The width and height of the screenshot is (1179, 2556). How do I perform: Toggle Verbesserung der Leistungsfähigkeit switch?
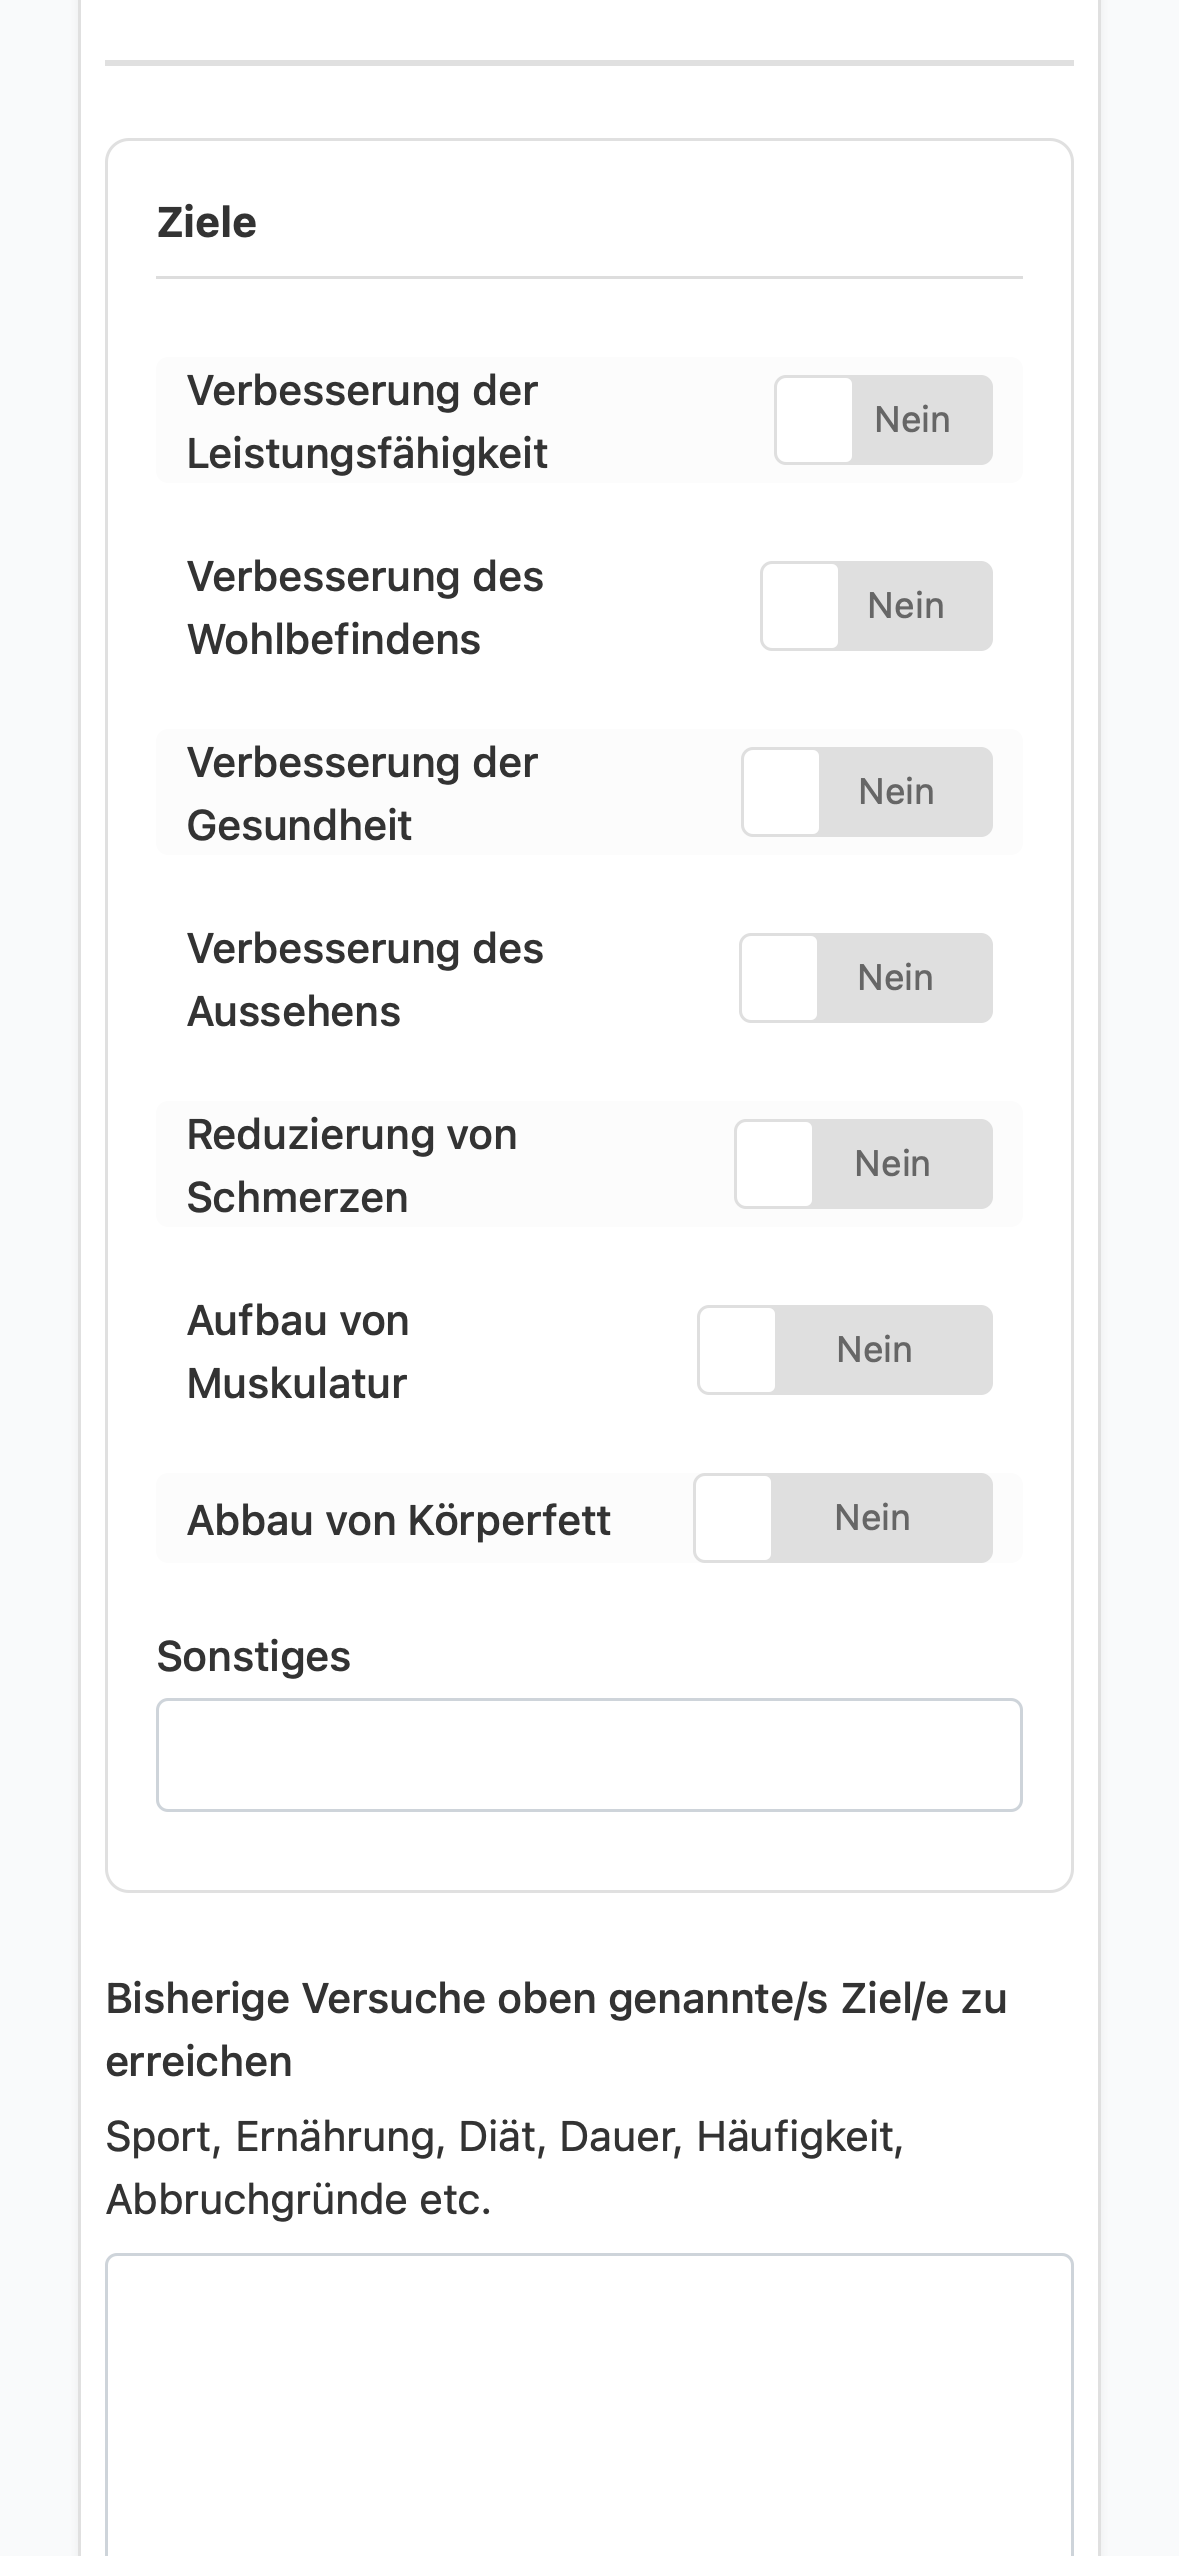(883, 420)
